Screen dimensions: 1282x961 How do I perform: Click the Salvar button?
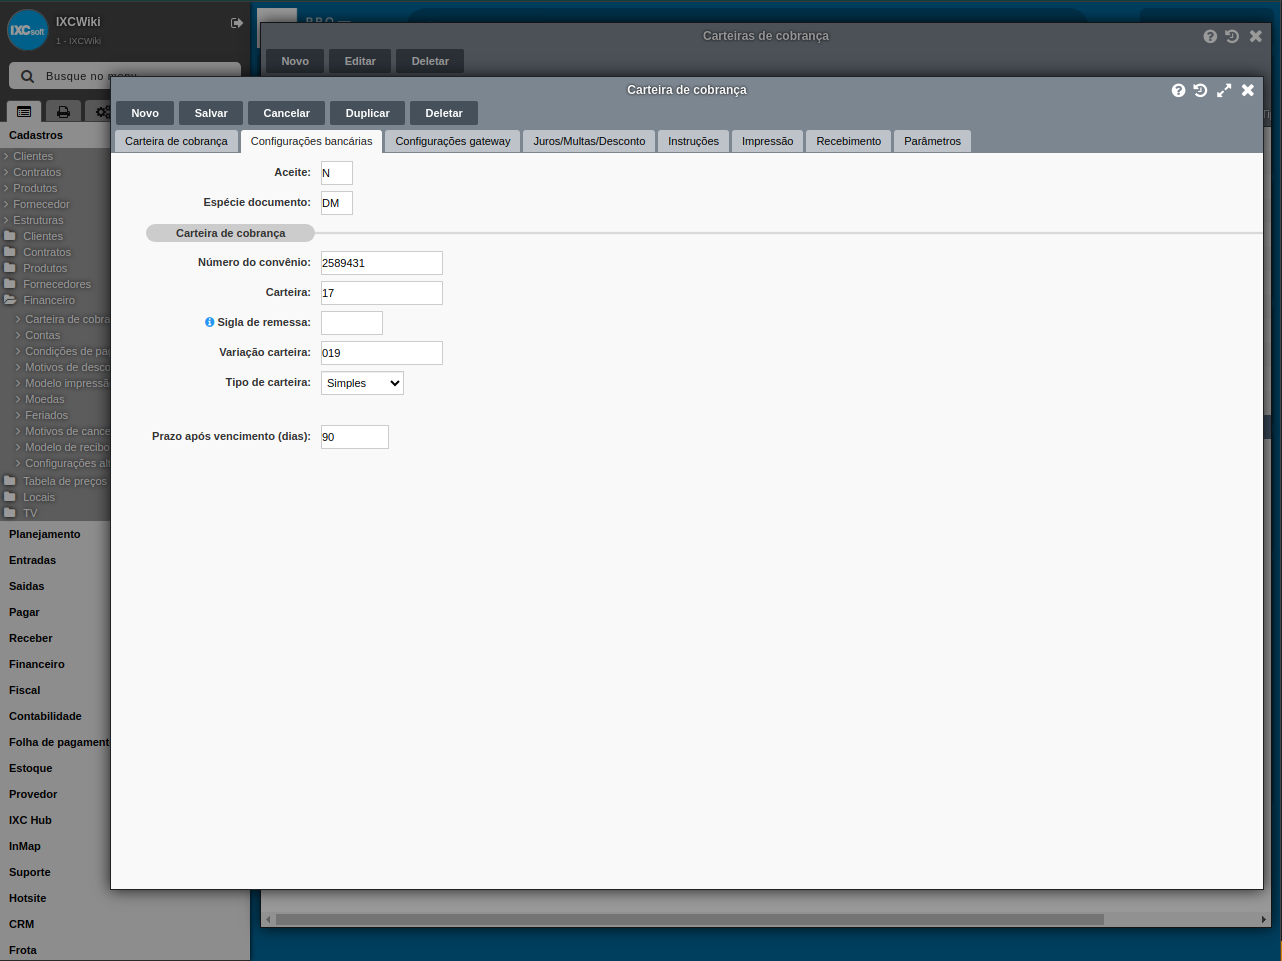tap(211, 113)
